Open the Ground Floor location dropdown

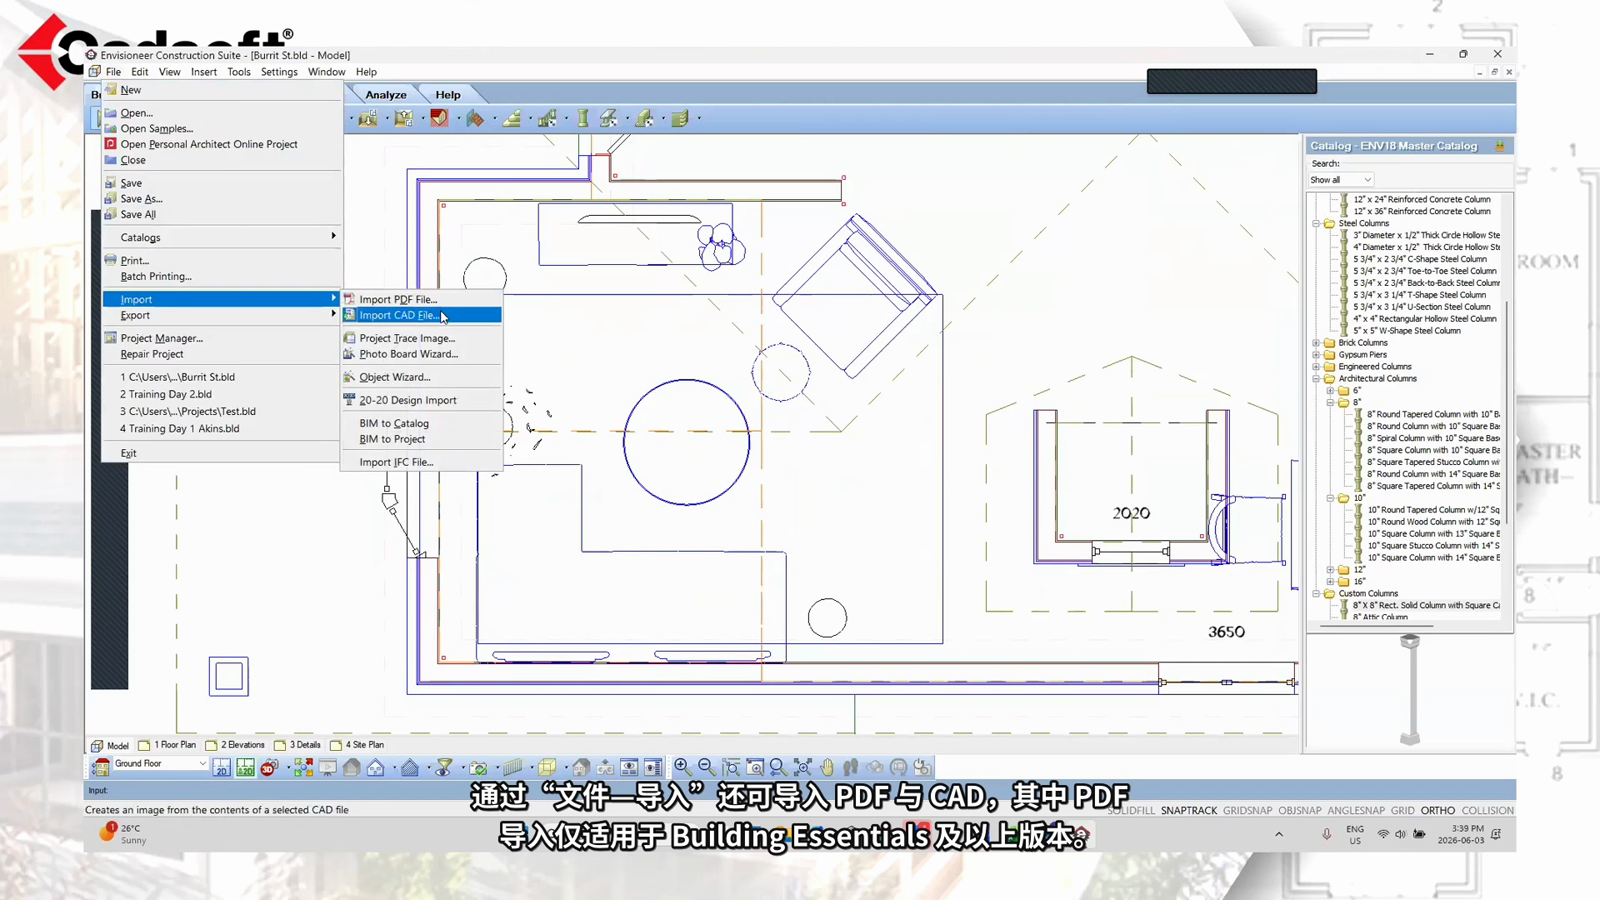click(x=160, y=764)
